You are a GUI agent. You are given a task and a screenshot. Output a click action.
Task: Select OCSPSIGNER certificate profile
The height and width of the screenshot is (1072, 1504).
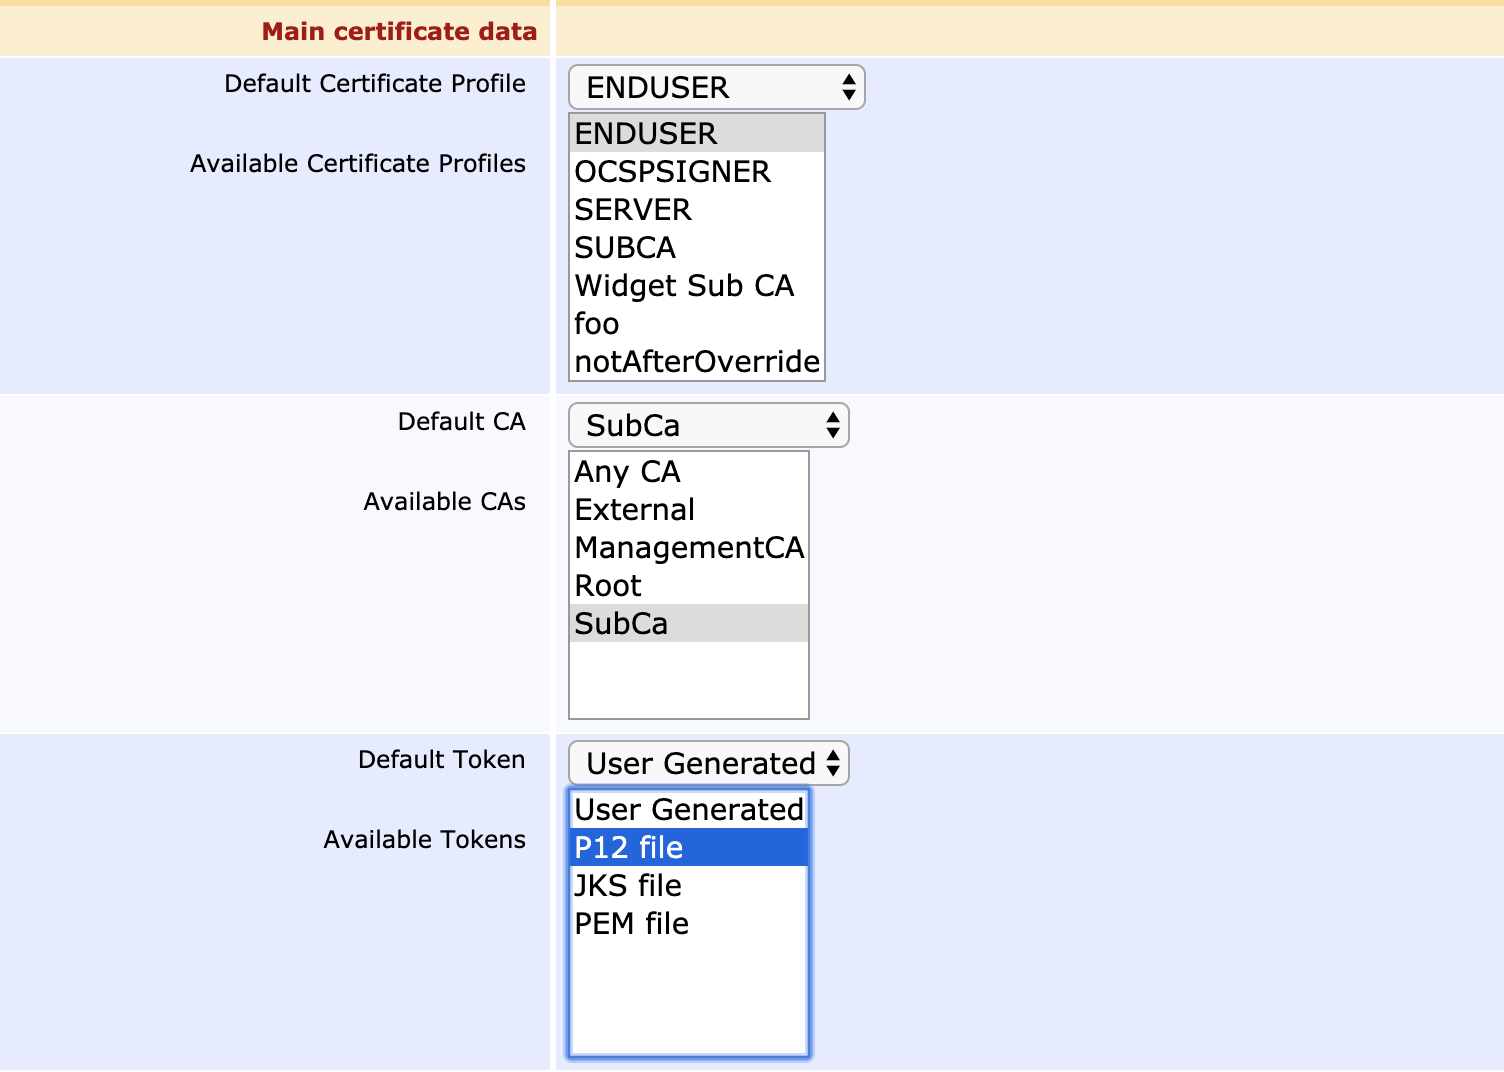(696, 172)
